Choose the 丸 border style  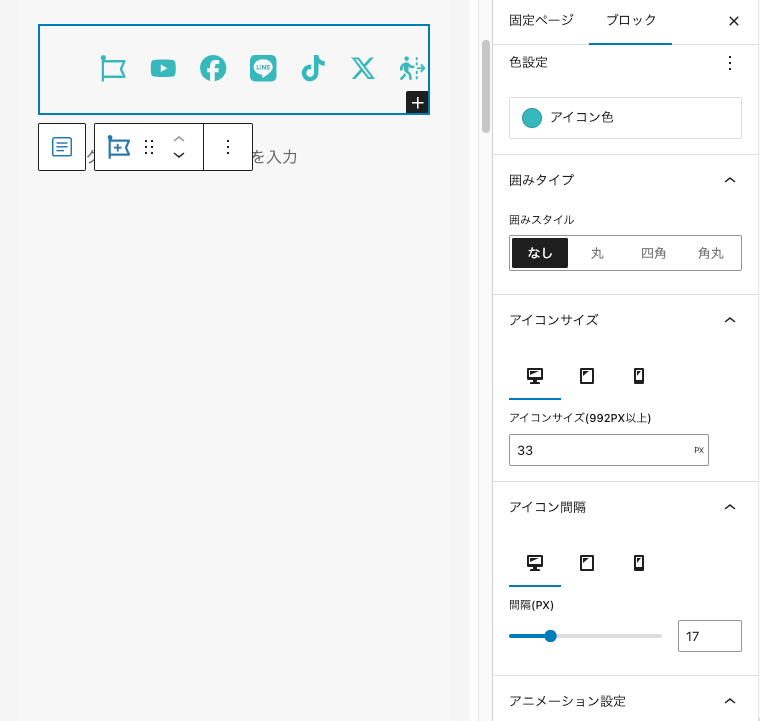coord(597,253)
